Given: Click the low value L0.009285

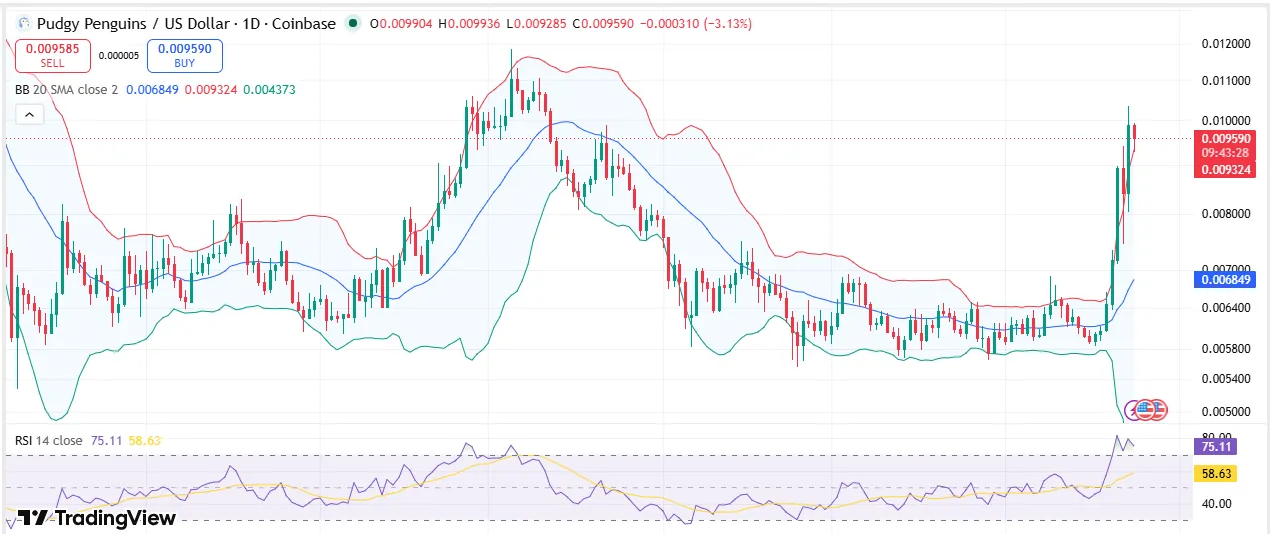Looking at the screenshot, I should [535, 23].
